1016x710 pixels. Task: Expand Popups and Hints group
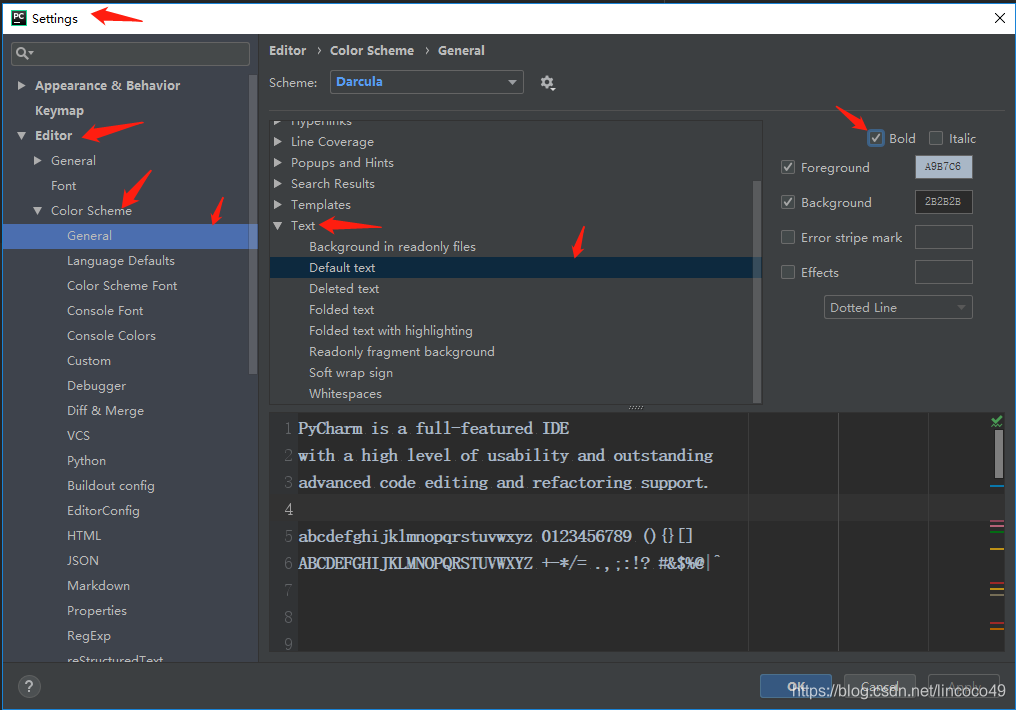coord(278,163)
